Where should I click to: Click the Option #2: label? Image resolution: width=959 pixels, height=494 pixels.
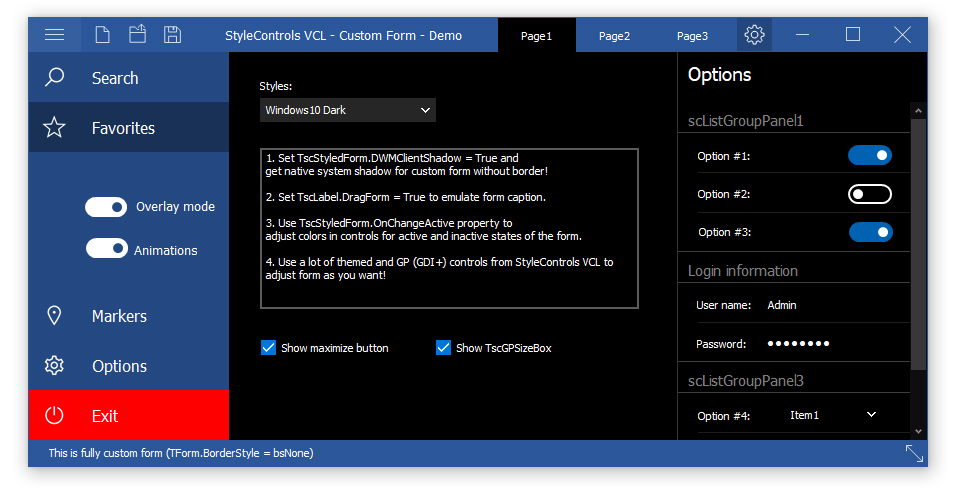[x=724, y=194]
